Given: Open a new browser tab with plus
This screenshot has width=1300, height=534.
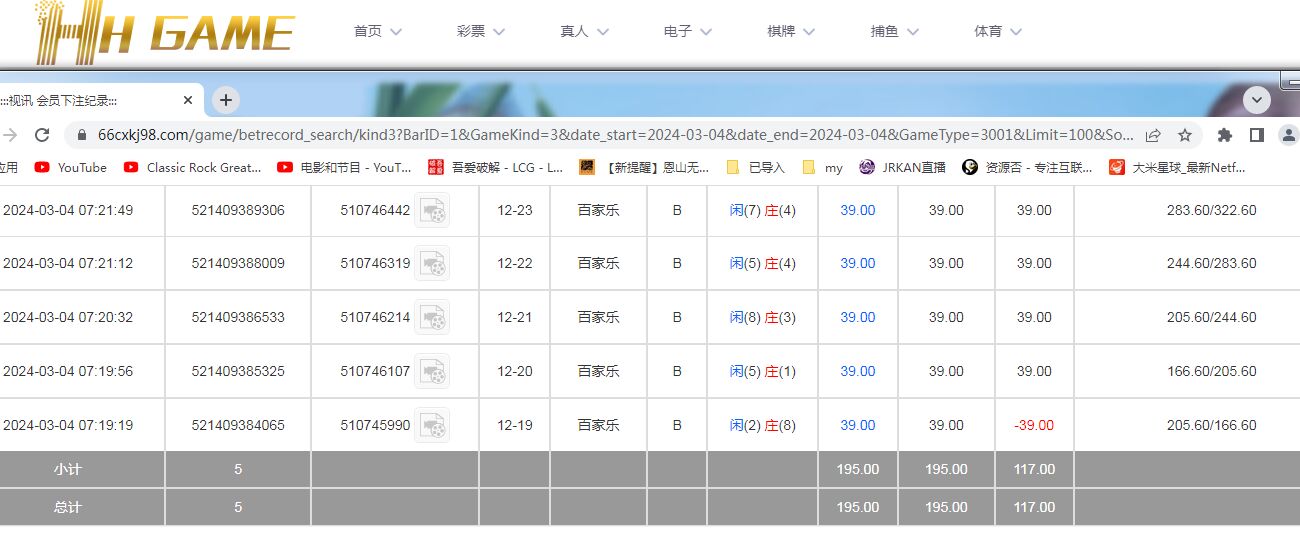Looking at the screenshot, I should (226, 100).
